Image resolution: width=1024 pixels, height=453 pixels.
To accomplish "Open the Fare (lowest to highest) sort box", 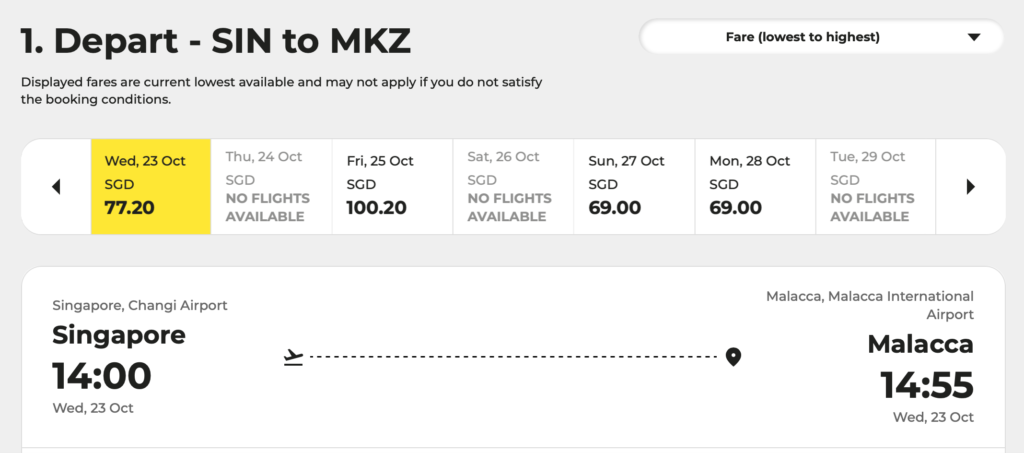I will pos(822,37).
